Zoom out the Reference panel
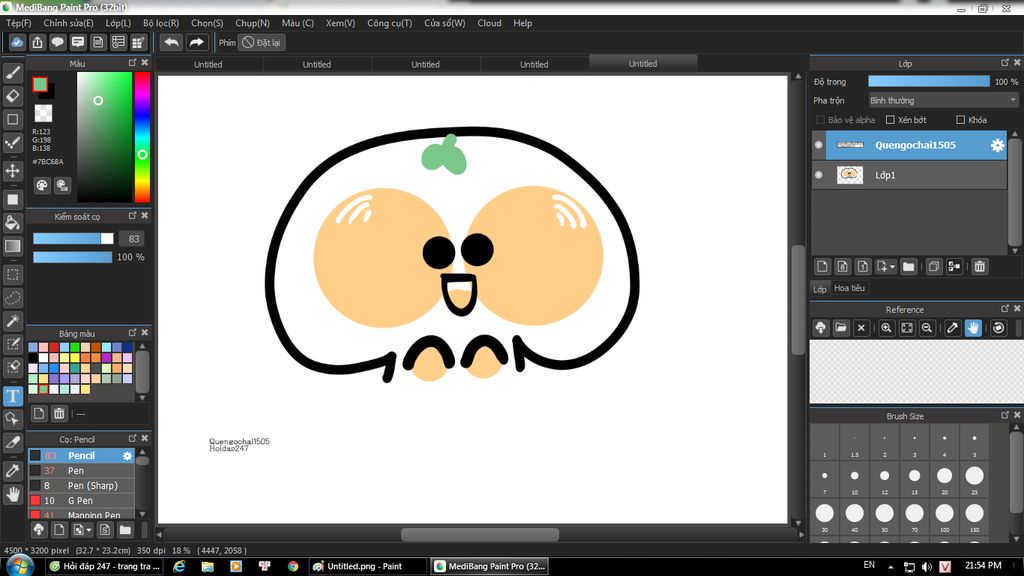The width and height of the screenshot is (1024, 576). [927, 328]
